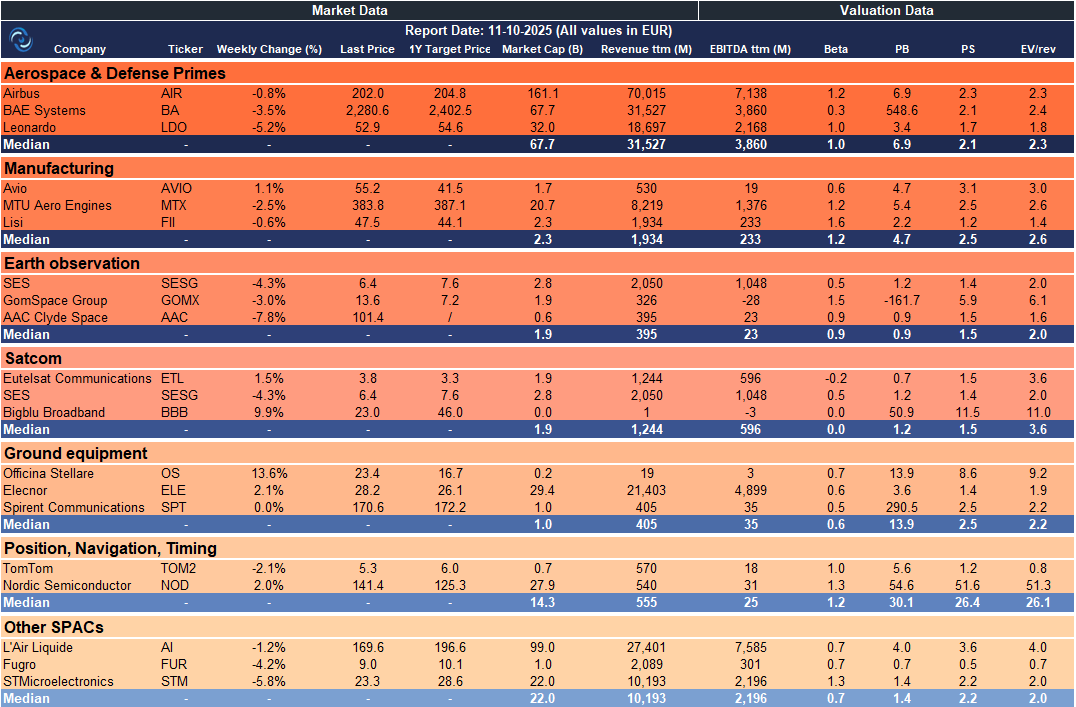Viewport: 1076px width, 707px height.
Task: Select the Ground equipment section title
Action: [x=75, y=454]
